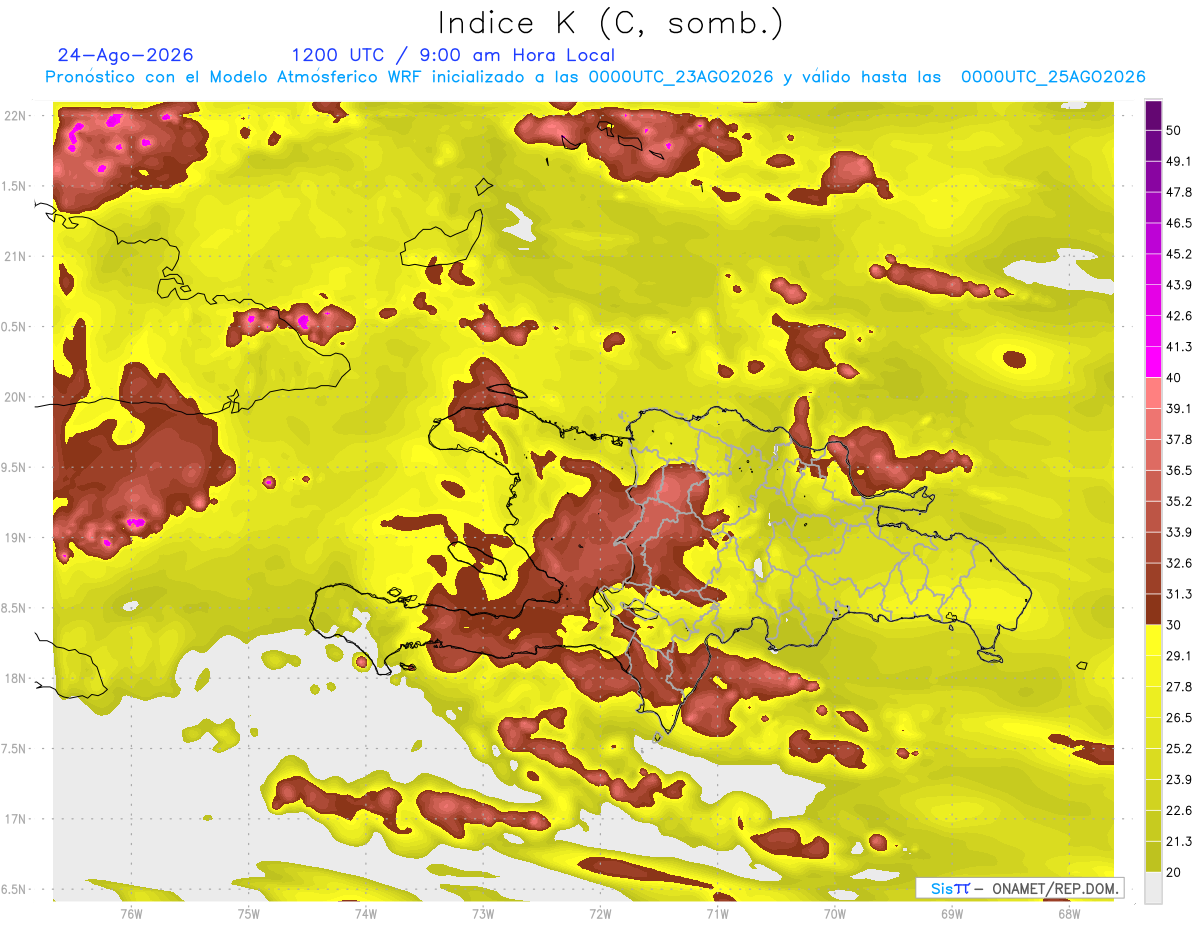This screenshot has width=1200, height=927.
Task: Click the colorbar value "27.8"
Action: pos(1178,687)
